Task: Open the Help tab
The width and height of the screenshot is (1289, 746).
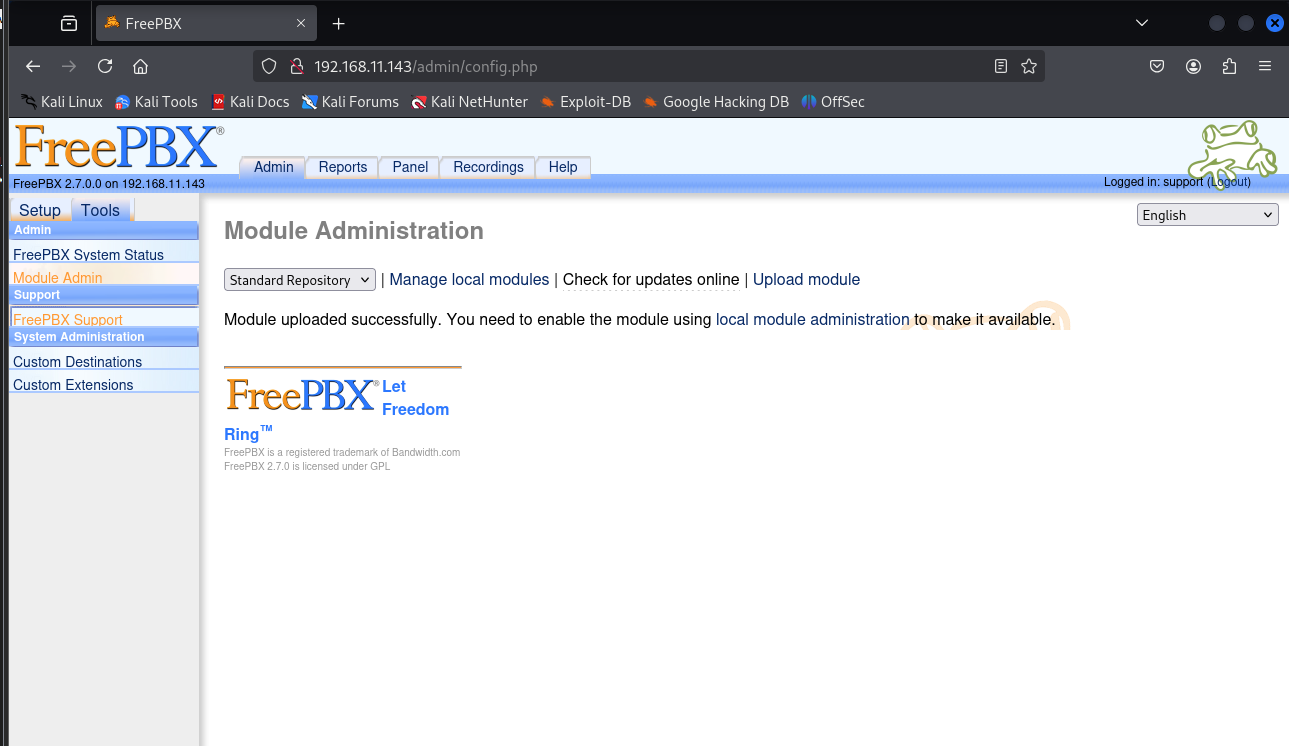Action: (x=563, y=167)
